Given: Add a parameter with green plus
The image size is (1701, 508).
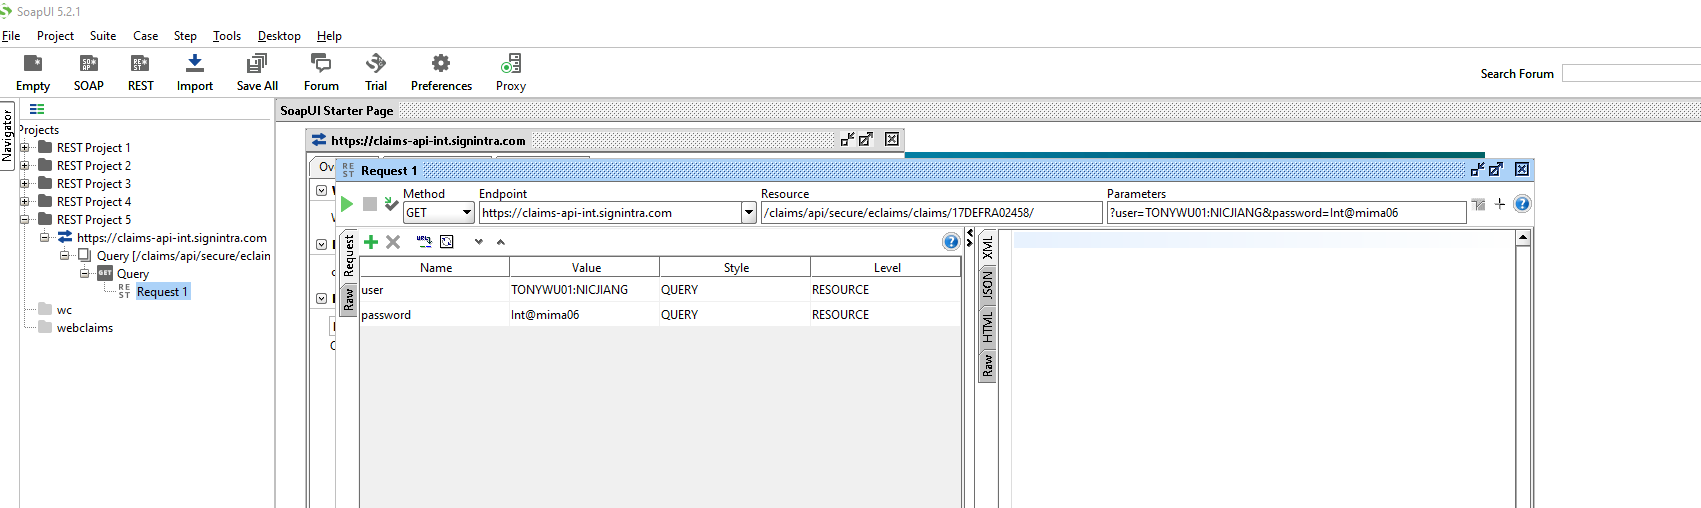Looking at the screenshot, I should click(371, 242).
